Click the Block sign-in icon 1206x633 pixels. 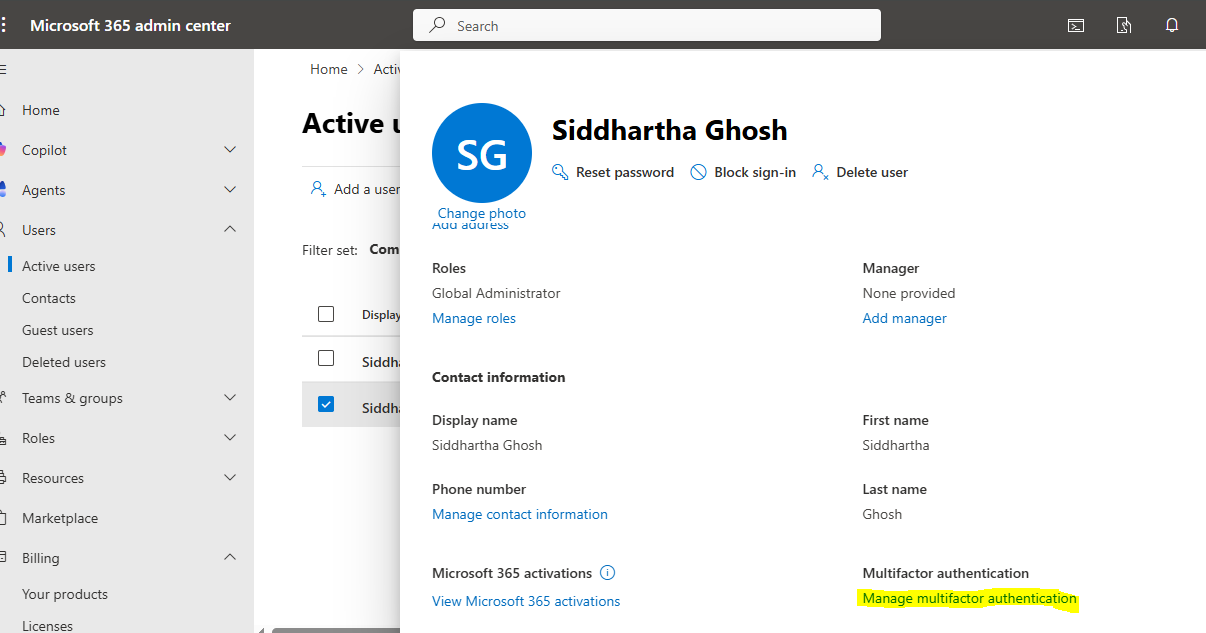point(698,172)
